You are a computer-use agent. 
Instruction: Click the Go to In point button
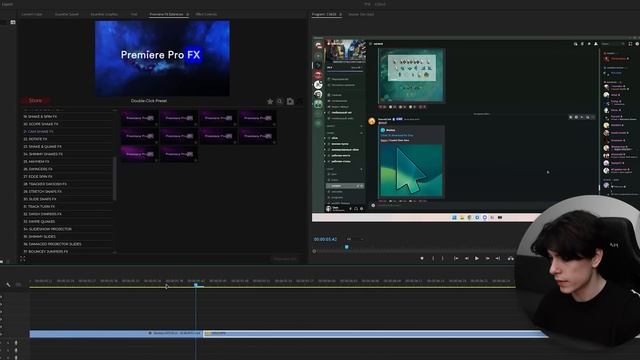(x=456, y=258)
